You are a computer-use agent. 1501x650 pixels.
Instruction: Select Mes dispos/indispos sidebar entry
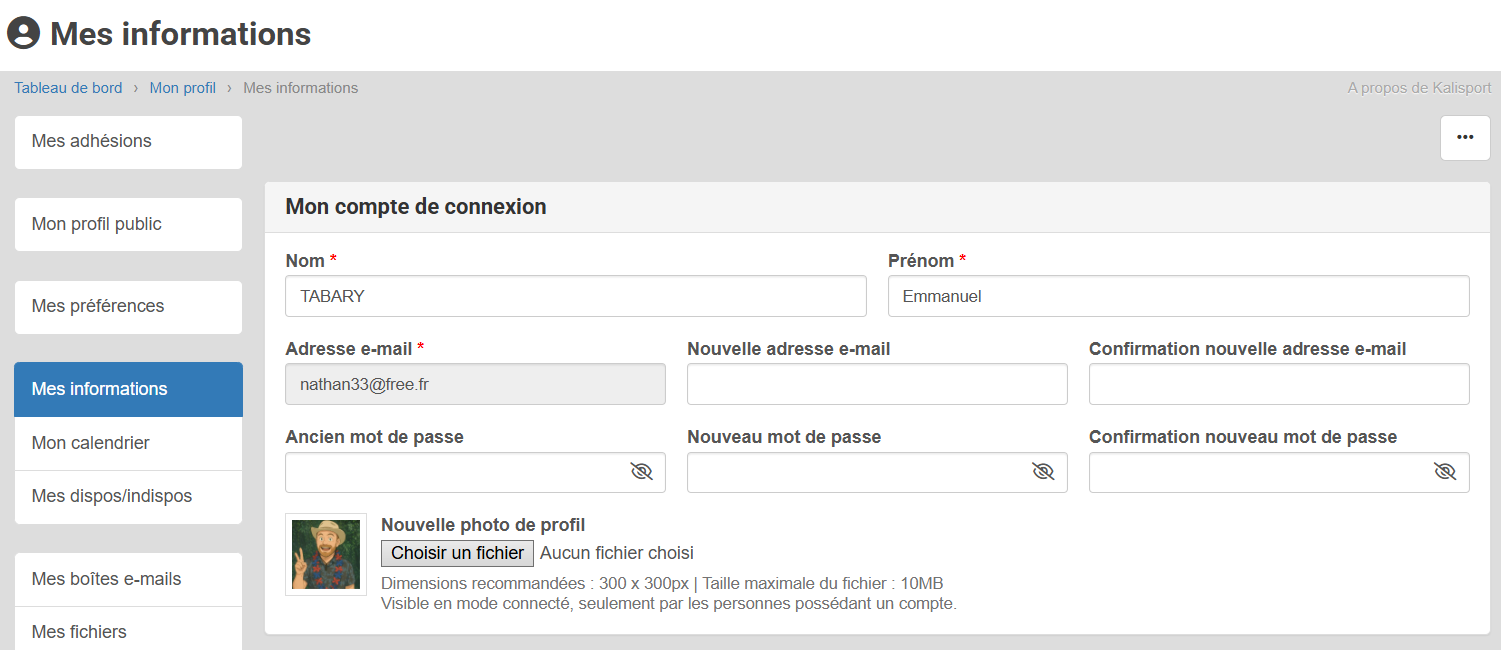[x=128, y=496]
